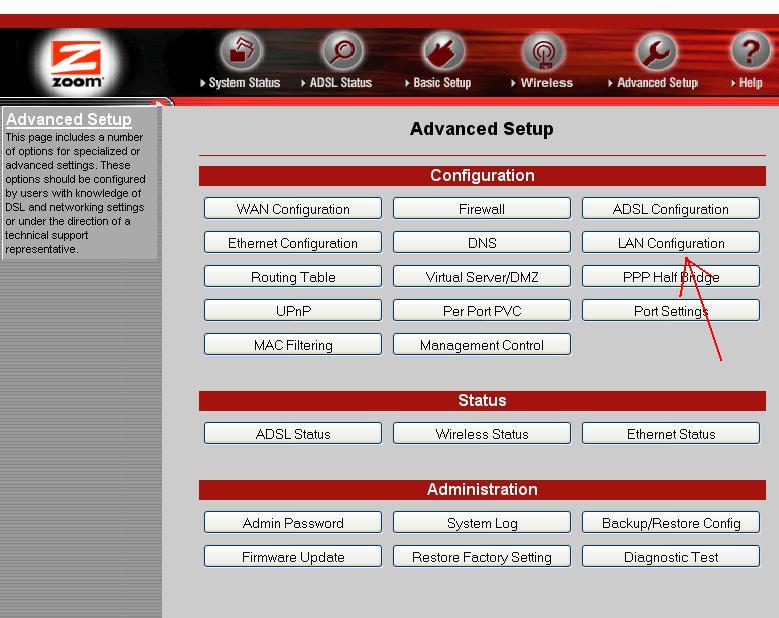Run the Diagnostic Test button

click(x=671, y=557)
